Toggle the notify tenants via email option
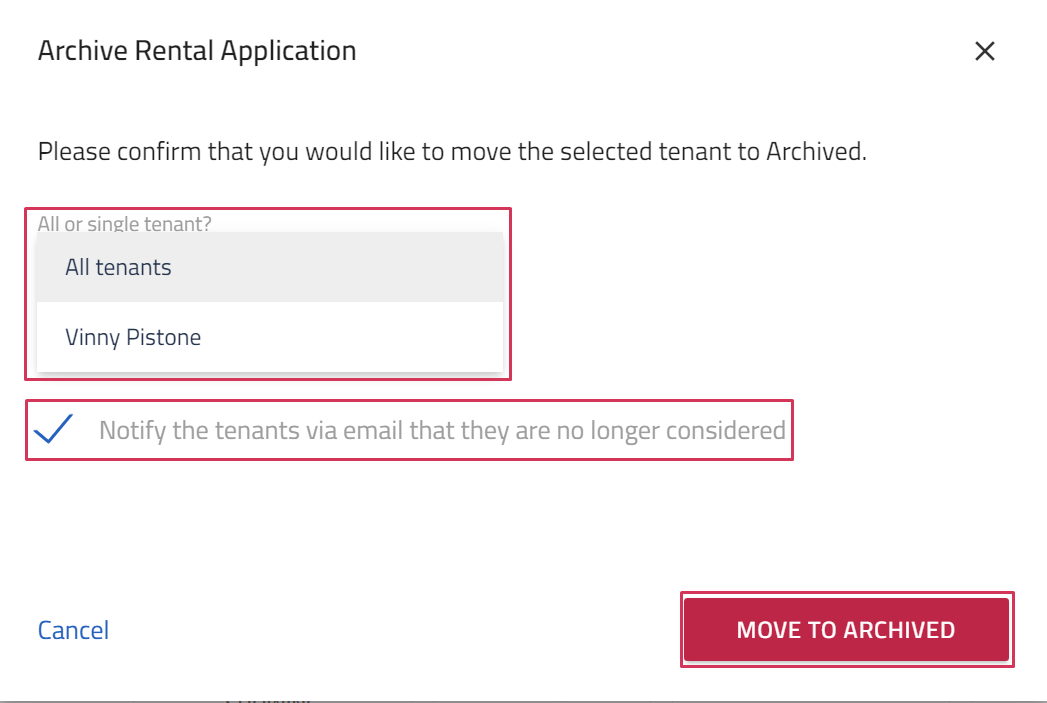The image size is (1047, 703). coord(53,429)
